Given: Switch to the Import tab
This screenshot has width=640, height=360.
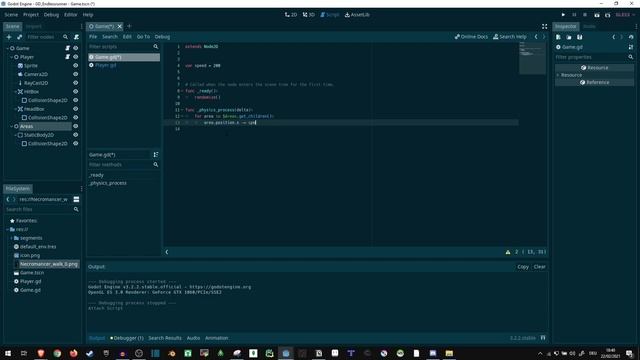Looking at the screenshot, I should pos(33,27).
